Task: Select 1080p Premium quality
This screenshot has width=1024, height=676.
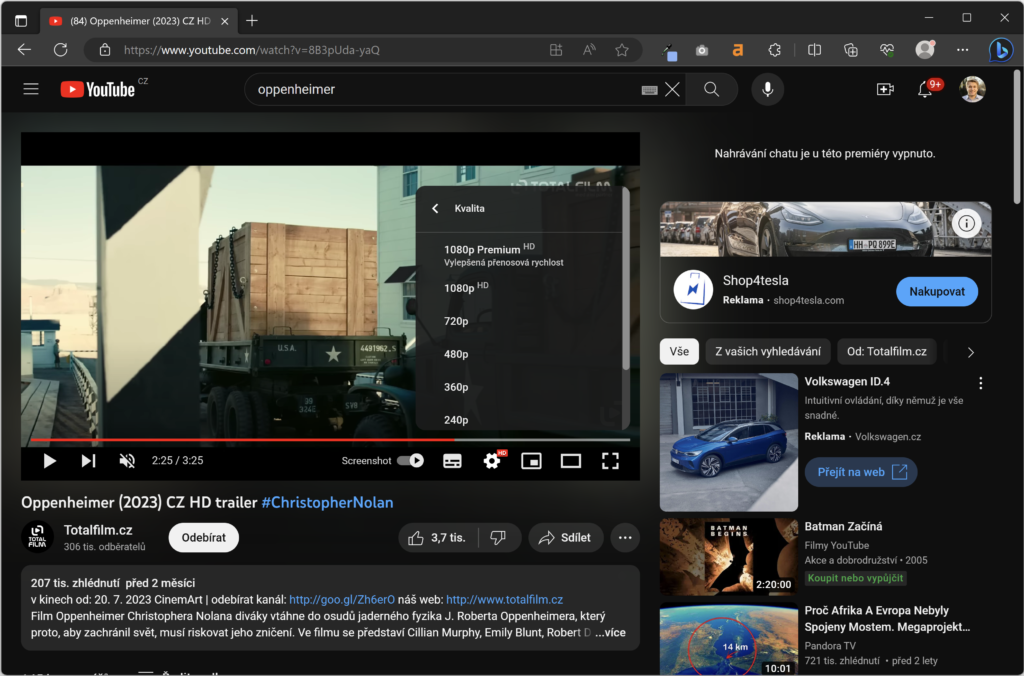Action: [519, 255]
